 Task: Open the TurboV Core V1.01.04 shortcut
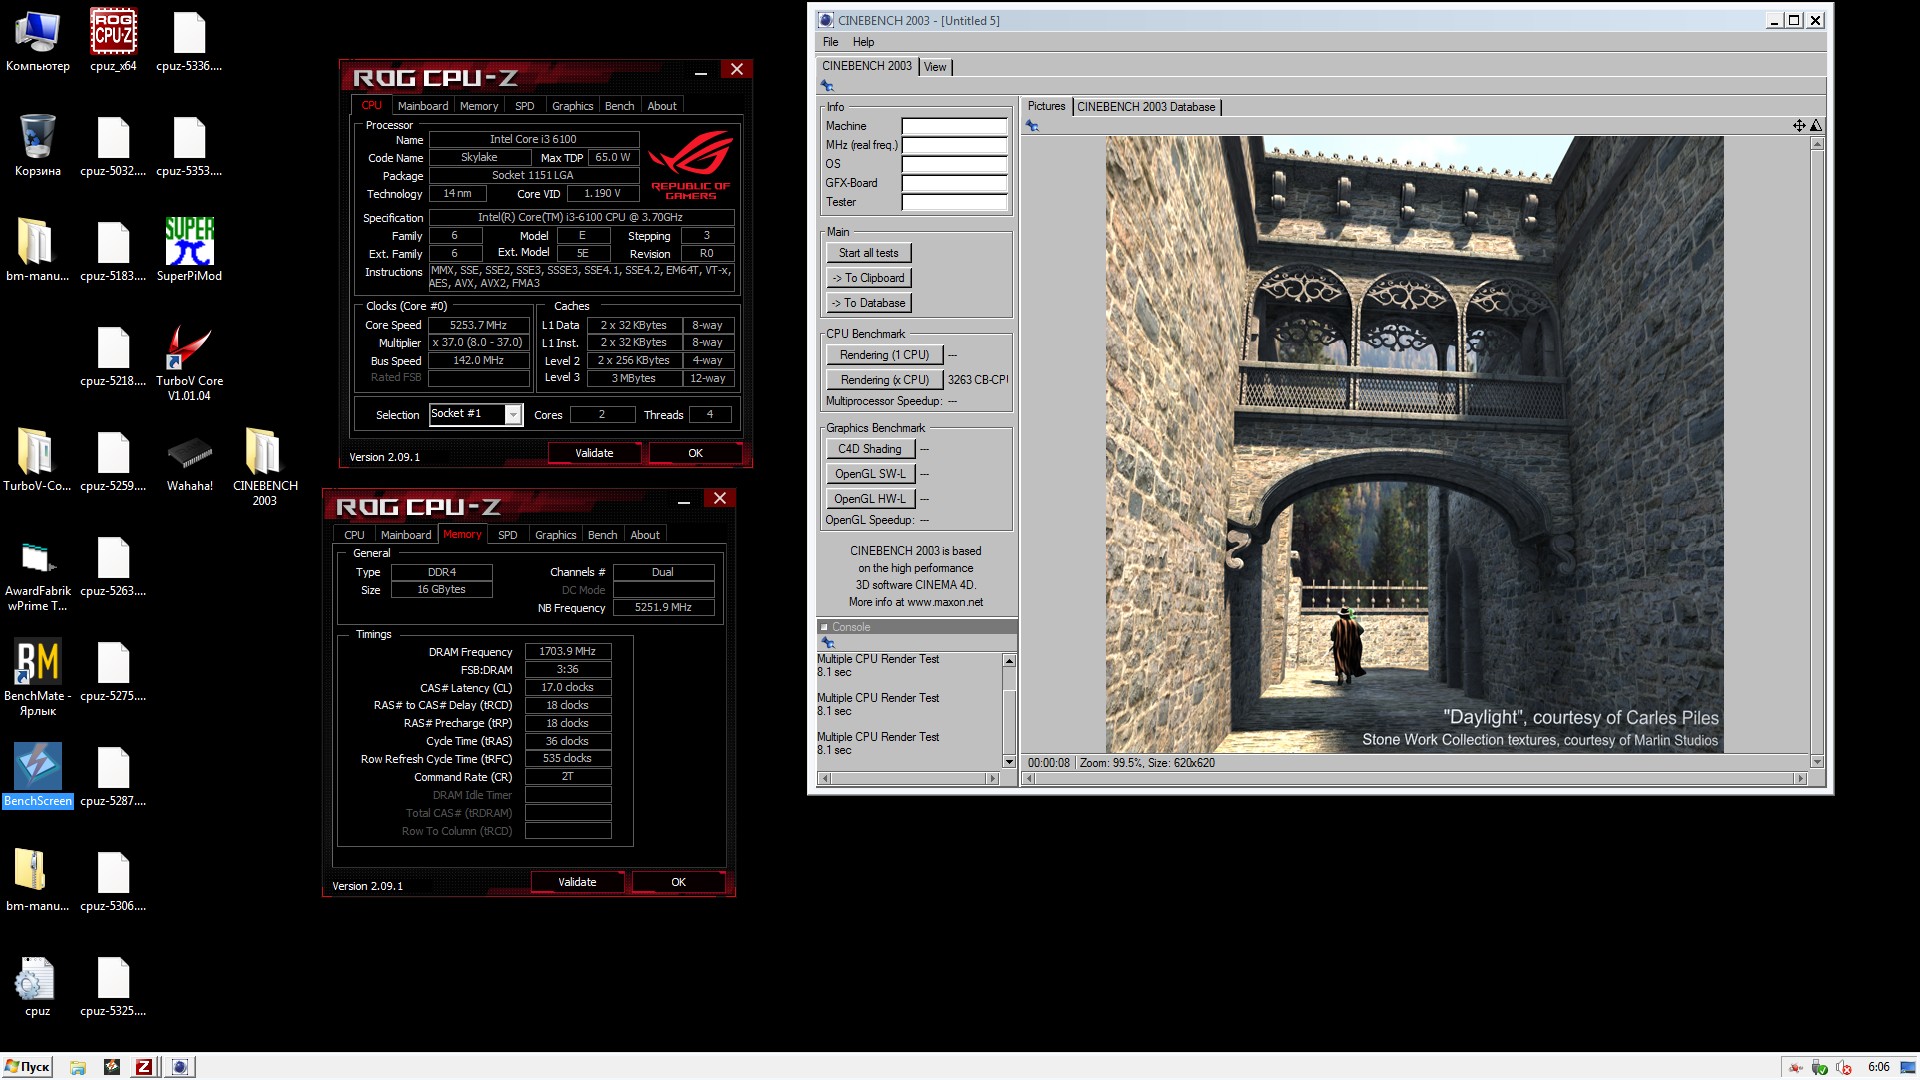click(x=189, y=362)
